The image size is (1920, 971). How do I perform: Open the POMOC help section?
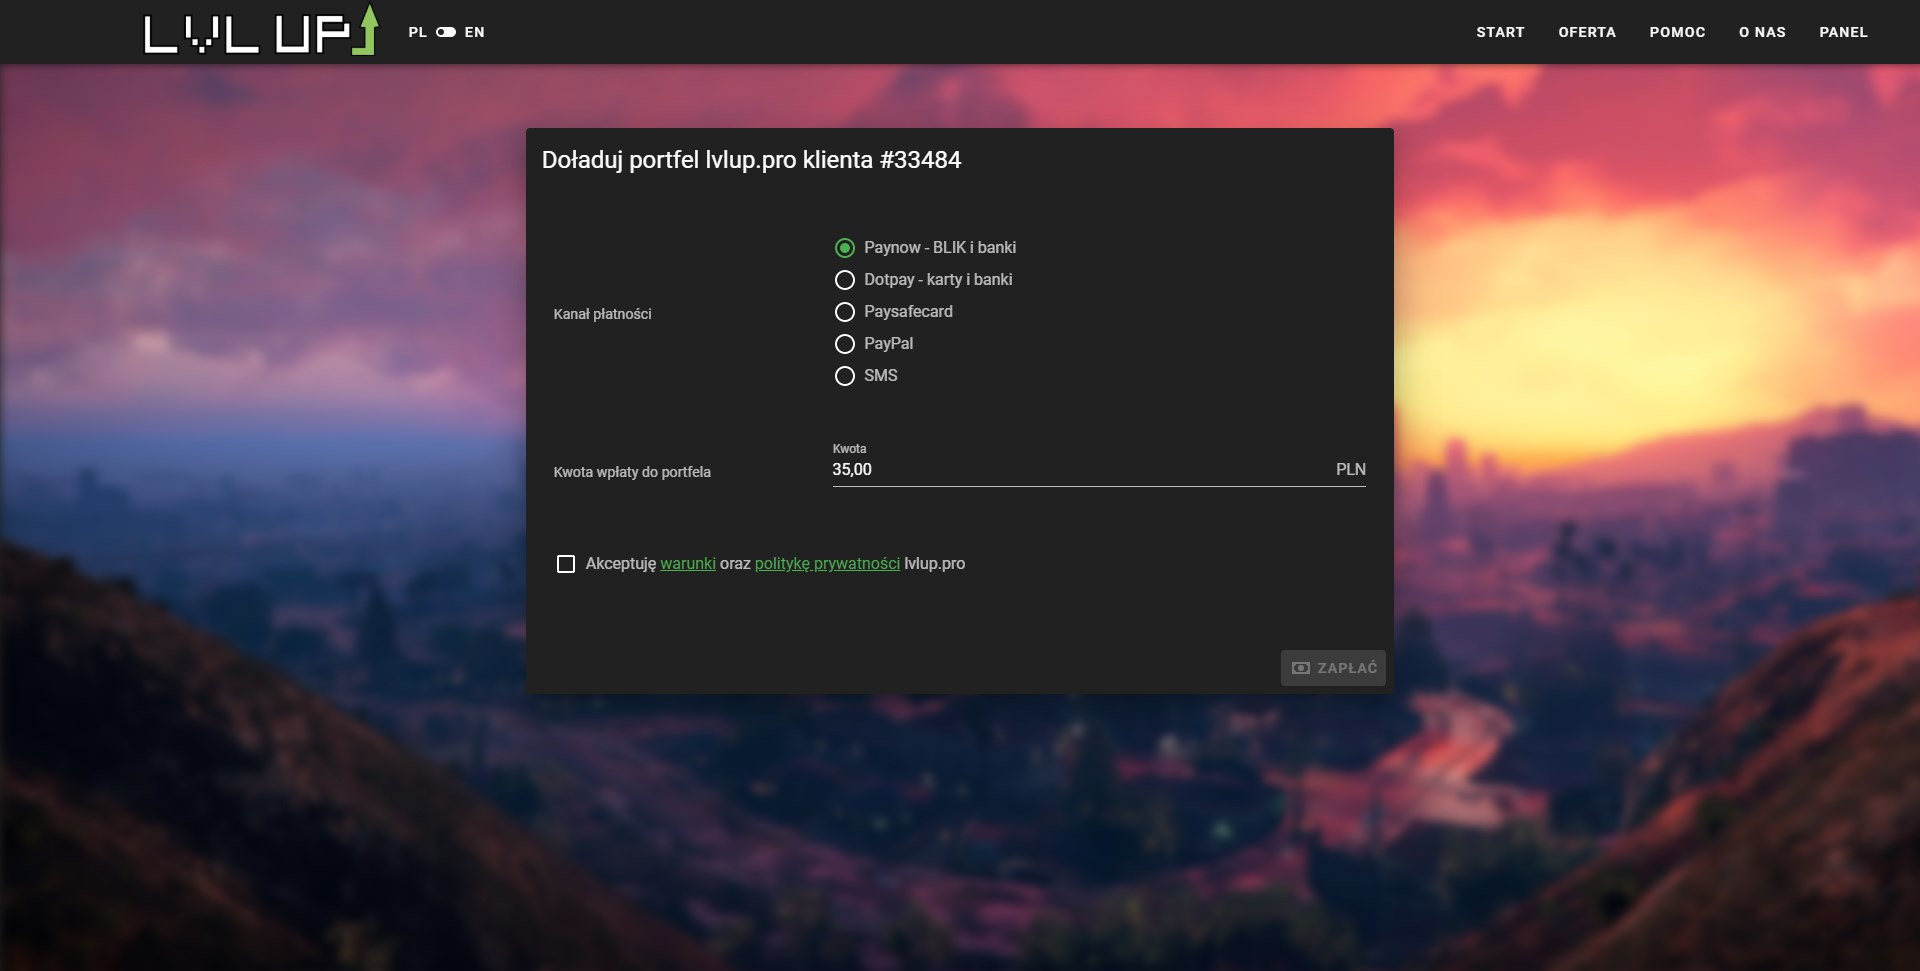(x=1677, y=32)
